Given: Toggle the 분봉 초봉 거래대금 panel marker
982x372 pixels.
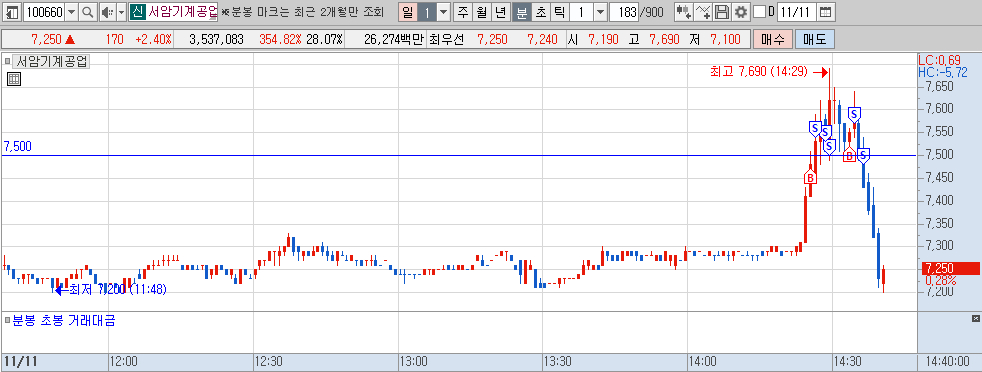Looking at the screenshot, I should pyautogui.click(x=7, y=321).
